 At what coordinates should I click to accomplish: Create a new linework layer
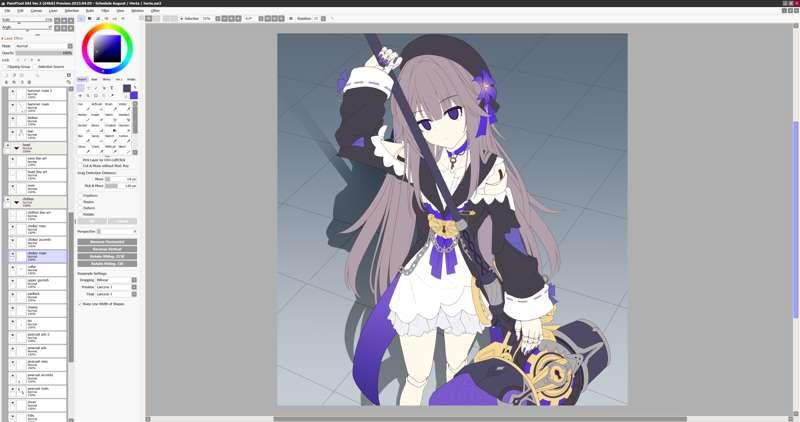point(14,75)
